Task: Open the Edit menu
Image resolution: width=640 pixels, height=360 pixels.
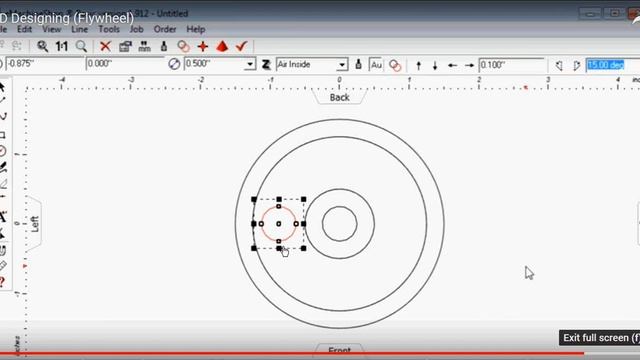Action: click(x=24, y=29)
